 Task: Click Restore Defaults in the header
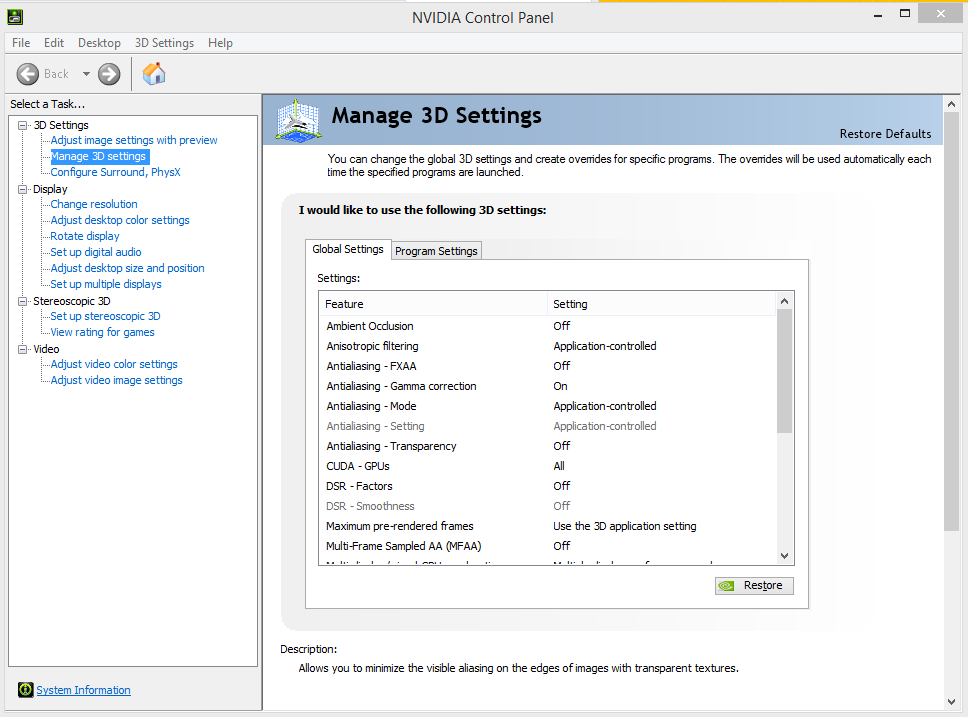click(x=885, y=134)
